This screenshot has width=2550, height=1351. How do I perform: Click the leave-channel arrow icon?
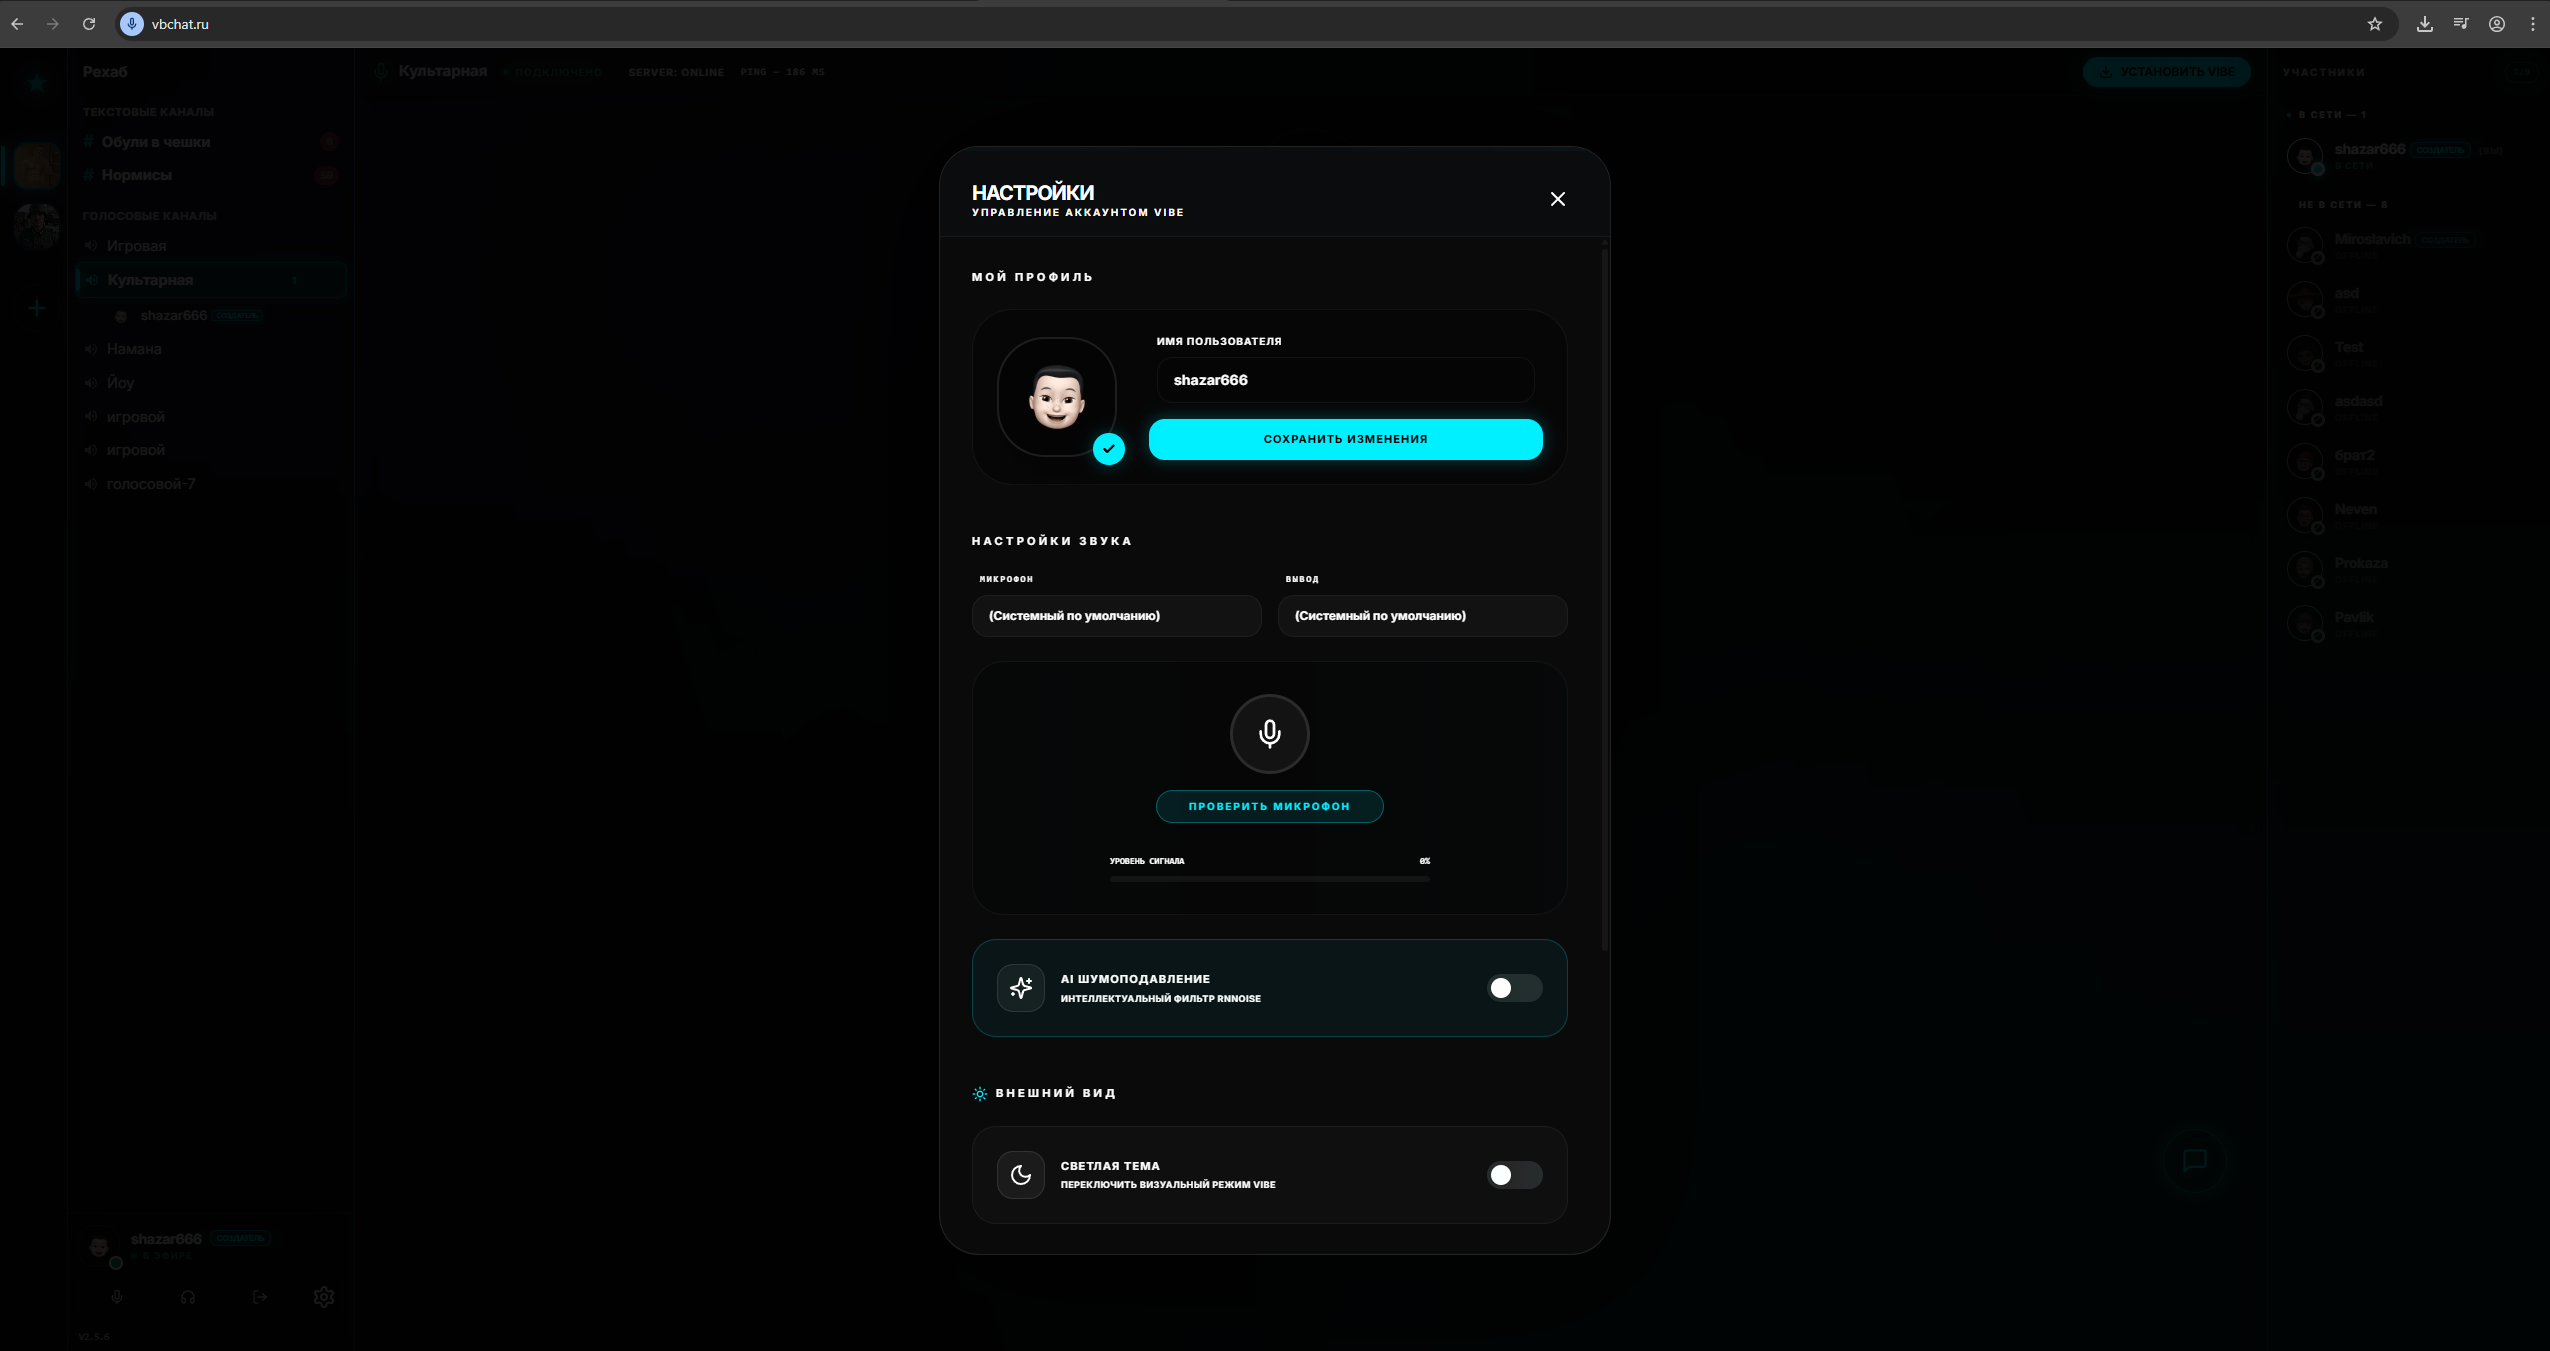[260, 1297]
